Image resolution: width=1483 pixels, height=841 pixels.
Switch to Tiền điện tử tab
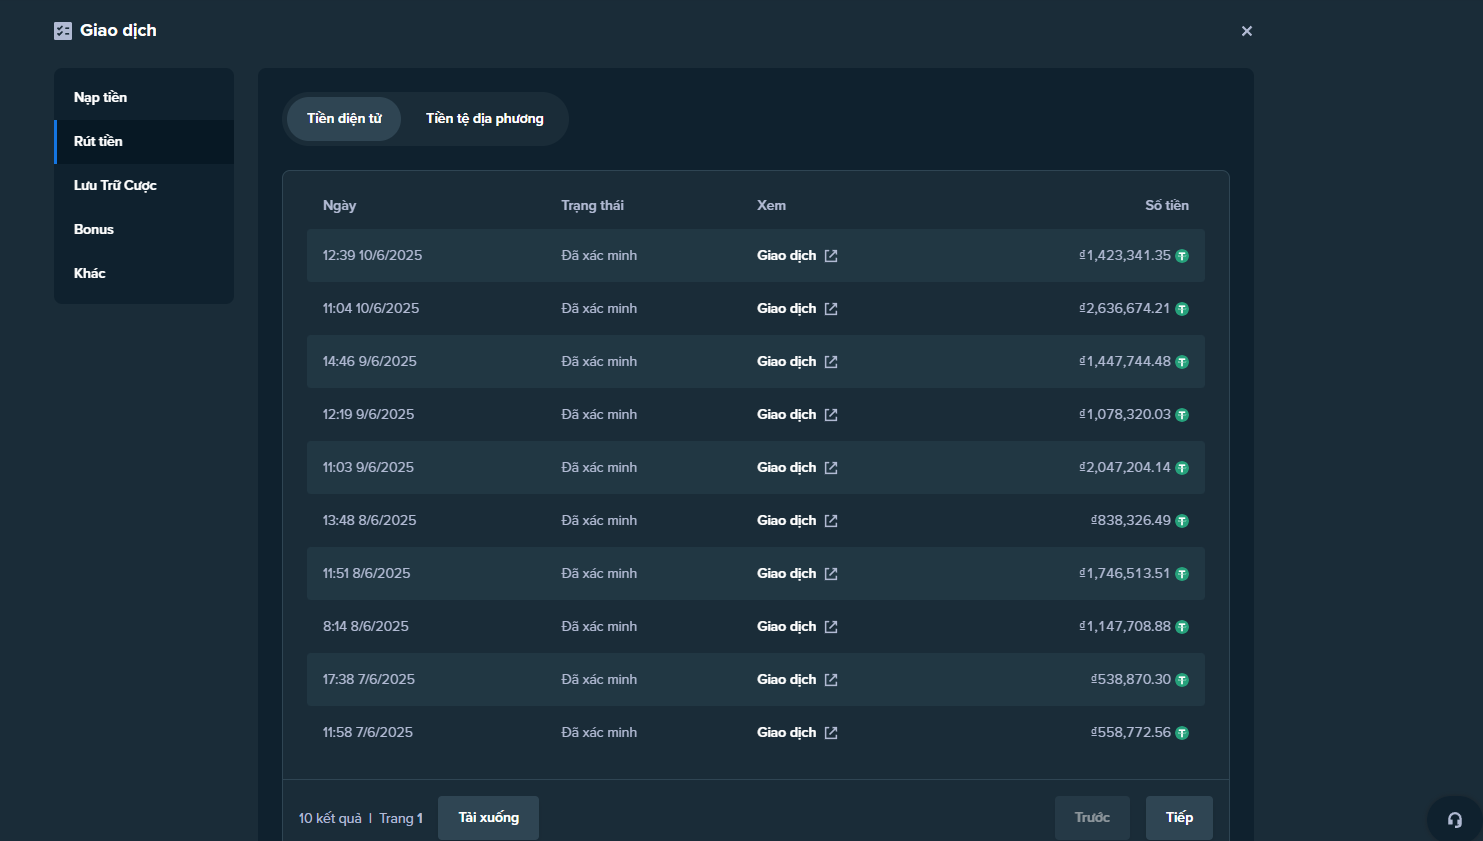(344, 119)
